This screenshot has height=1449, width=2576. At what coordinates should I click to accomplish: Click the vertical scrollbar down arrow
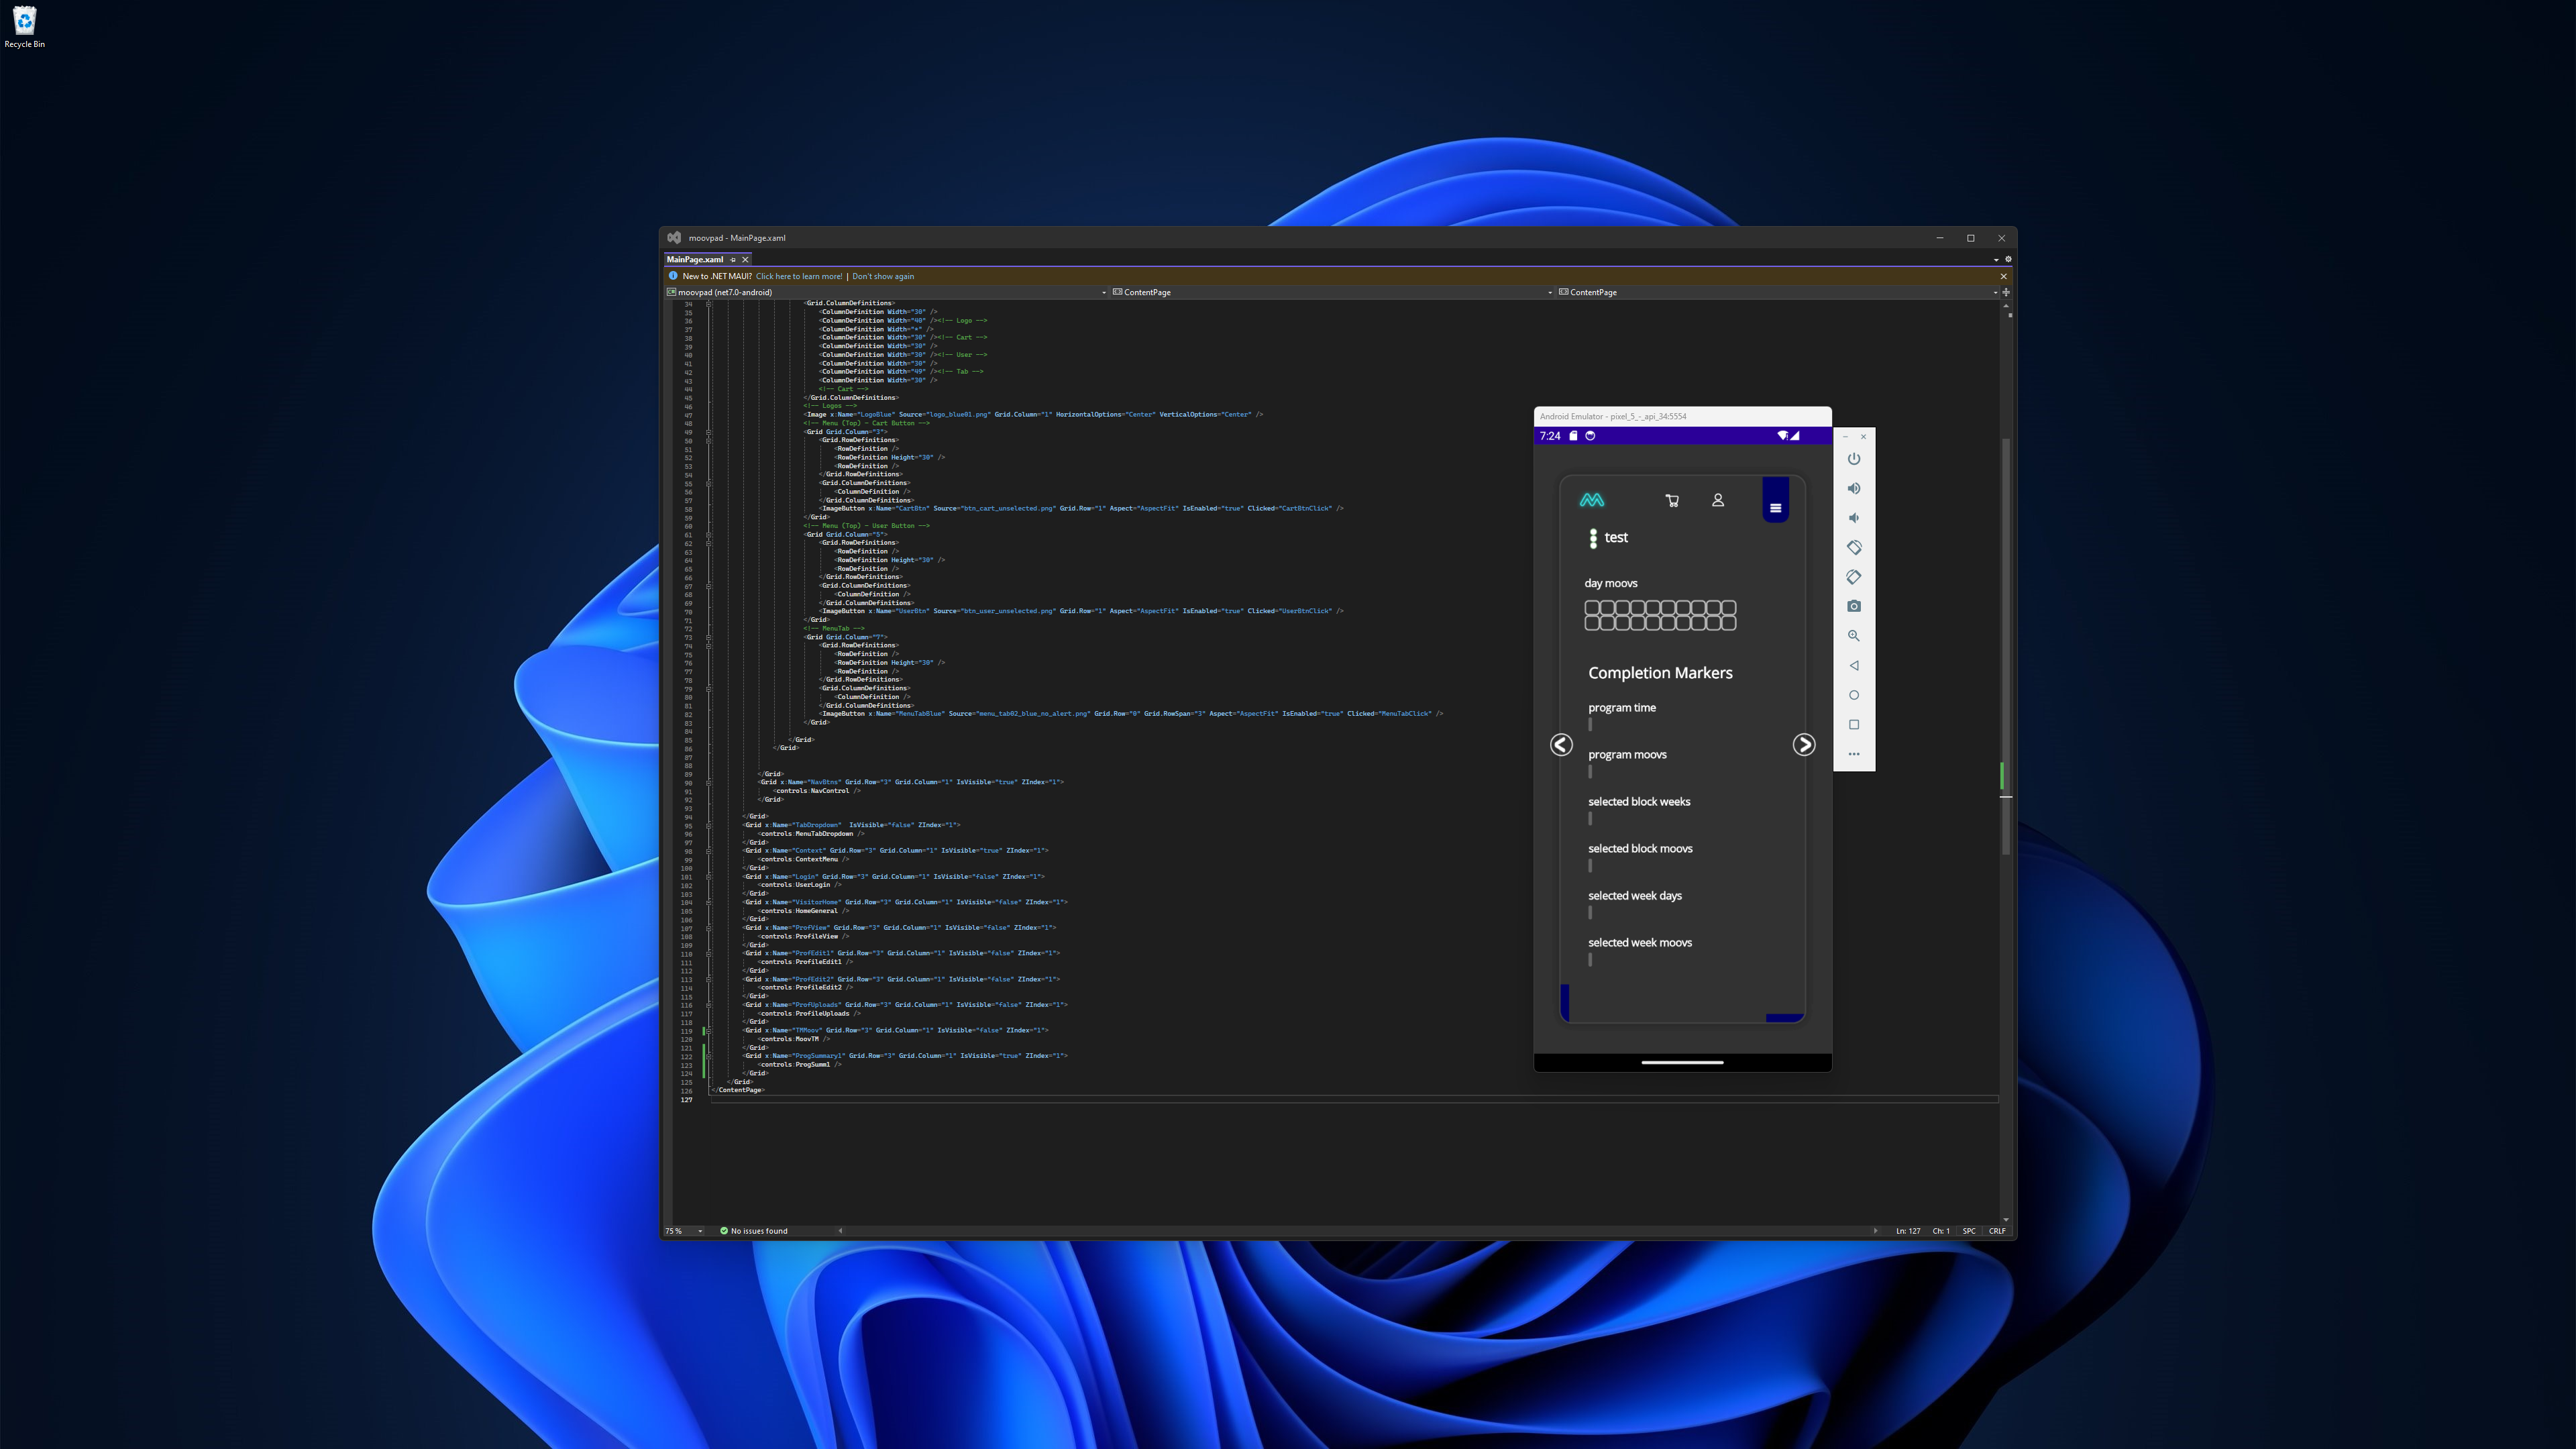click(x=2005, y=1220)
